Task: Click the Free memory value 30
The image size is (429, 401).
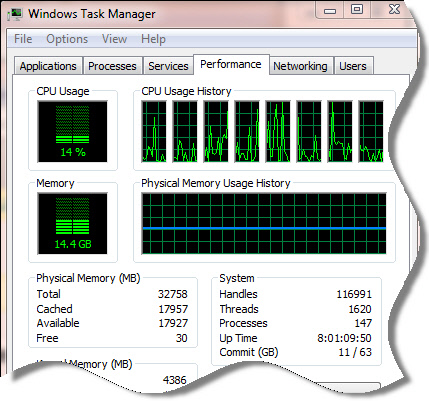Action: click(182, 338)
